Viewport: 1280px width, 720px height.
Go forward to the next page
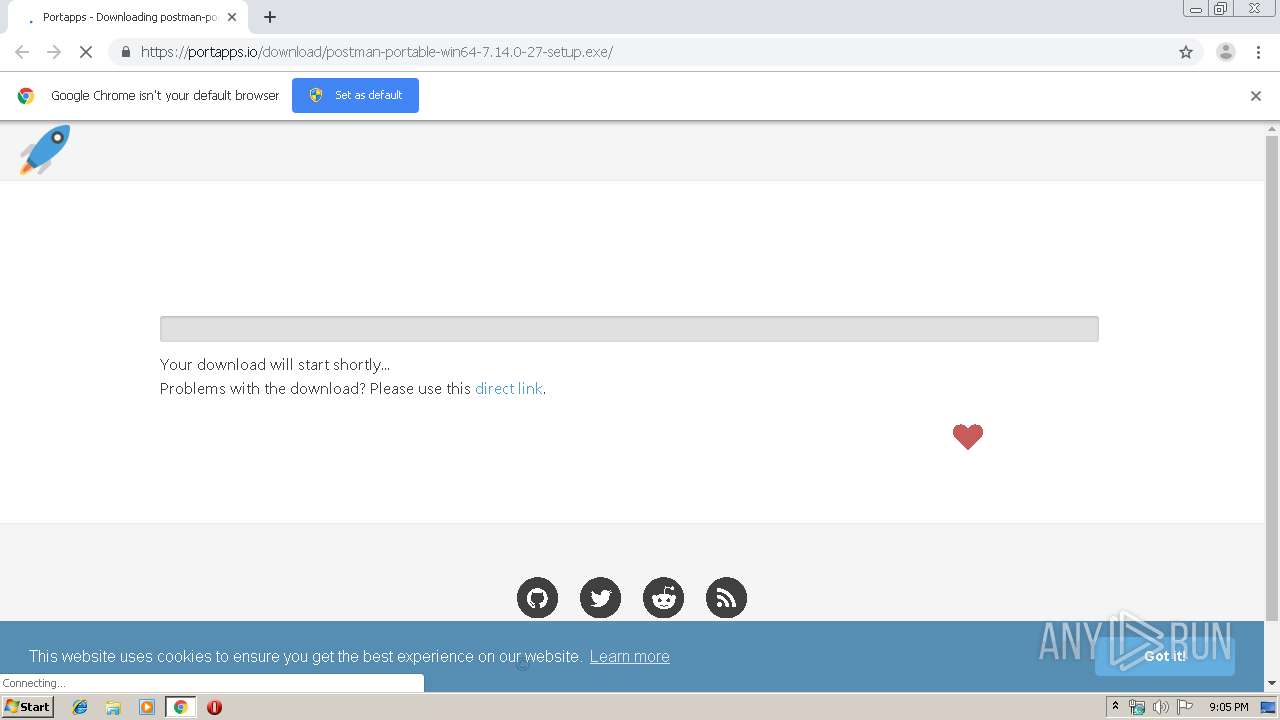pos(54,52)
